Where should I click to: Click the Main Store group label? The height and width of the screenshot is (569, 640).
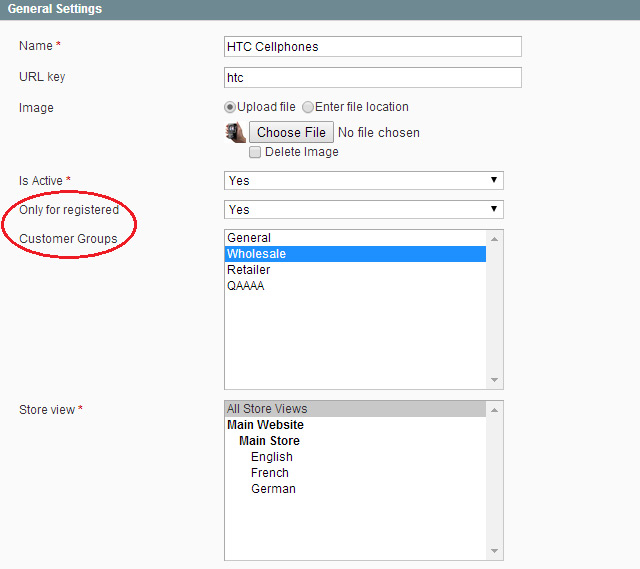coord(269,441)
